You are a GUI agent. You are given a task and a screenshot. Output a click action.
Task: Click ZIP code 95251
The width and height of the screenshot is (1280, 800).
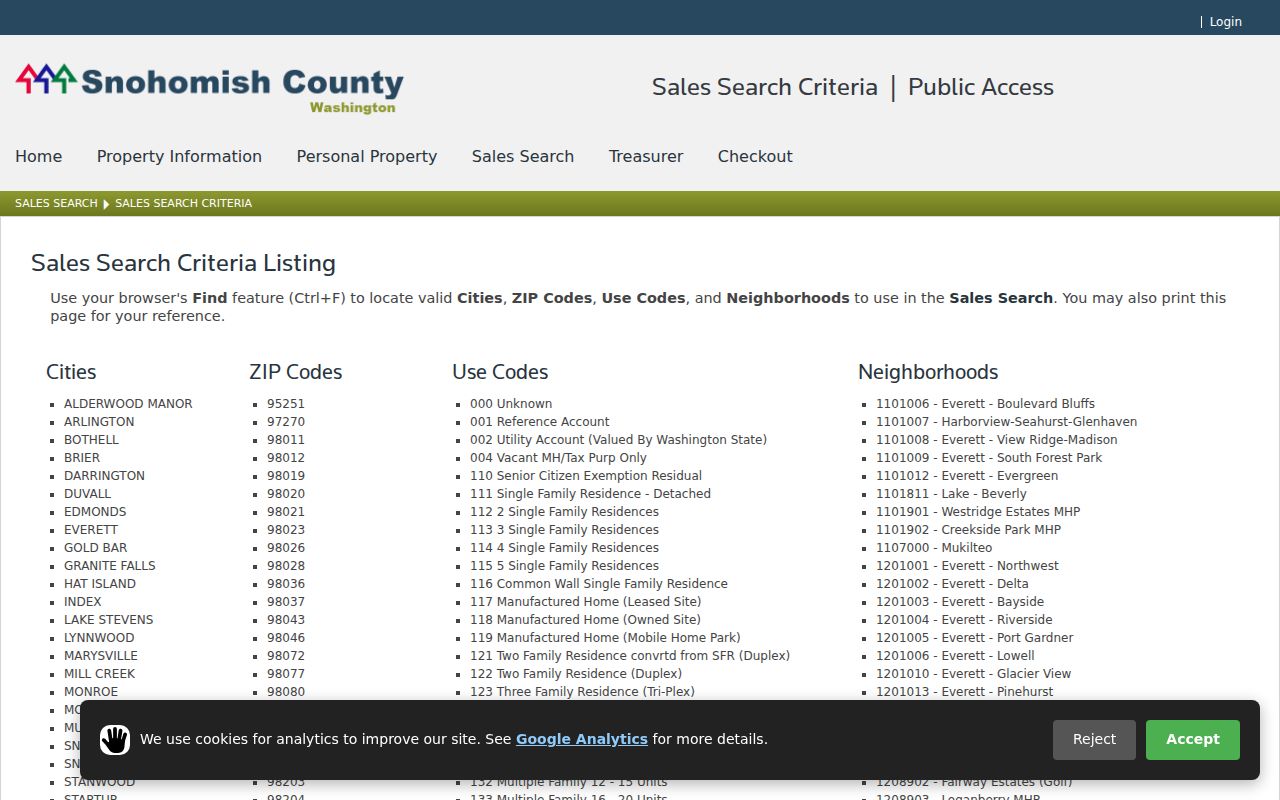point(286,404)
